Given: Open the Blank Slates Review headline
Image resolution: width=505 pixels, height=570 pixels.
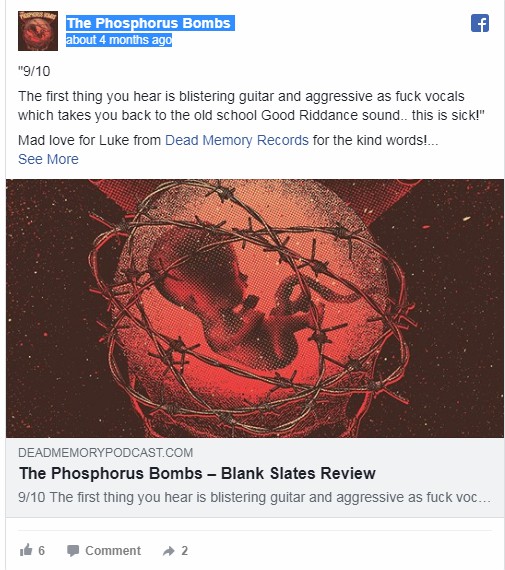Looking at the screenshot, I should click(x=197, y=473).
